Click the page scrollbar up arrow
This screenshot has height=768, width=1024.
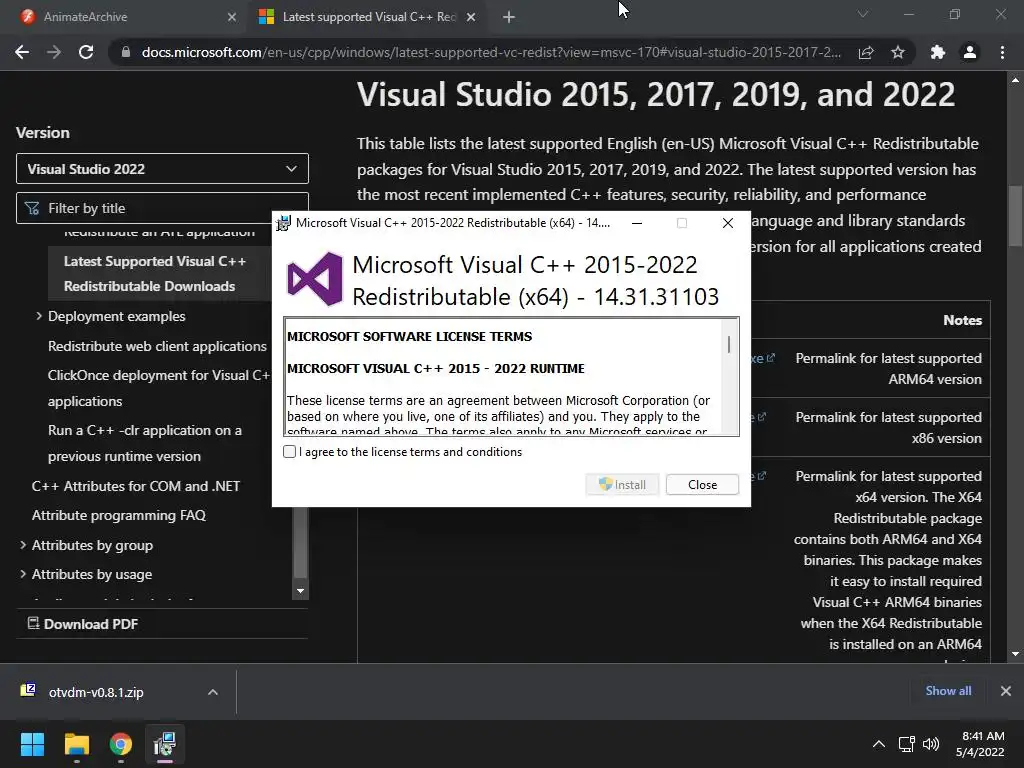pos(1015,80)
